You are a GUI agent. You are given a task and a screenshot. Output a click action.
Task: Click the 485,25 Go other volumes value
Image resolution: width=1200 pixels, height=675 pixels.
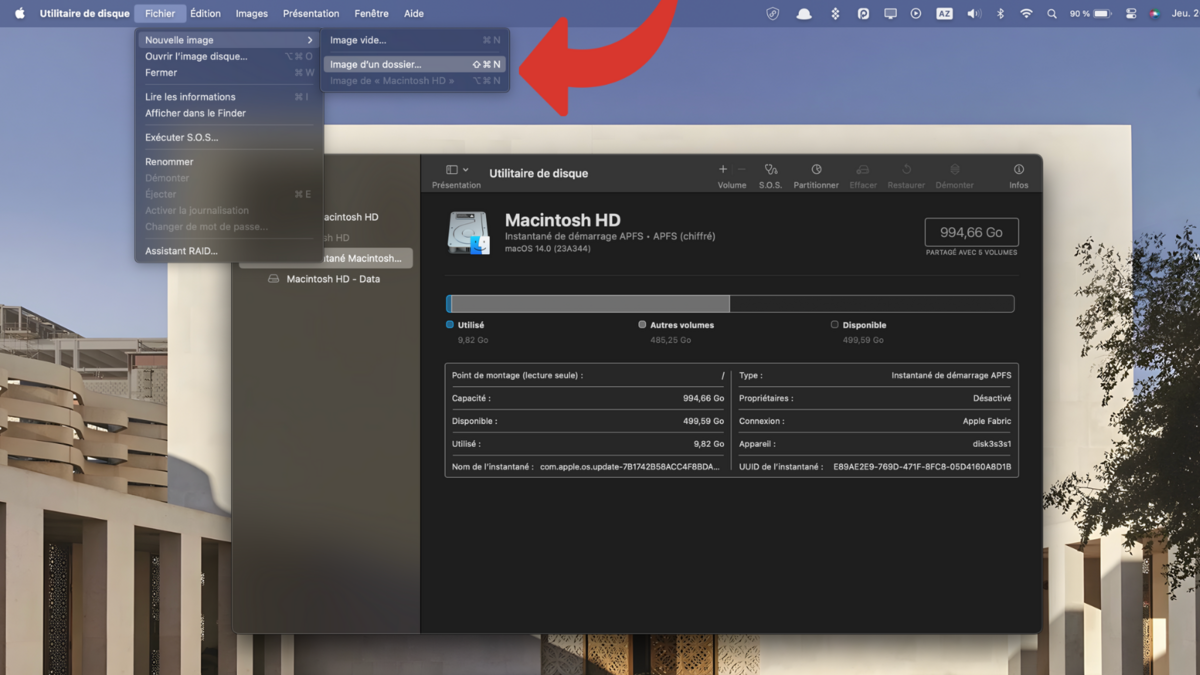[670, 340]
